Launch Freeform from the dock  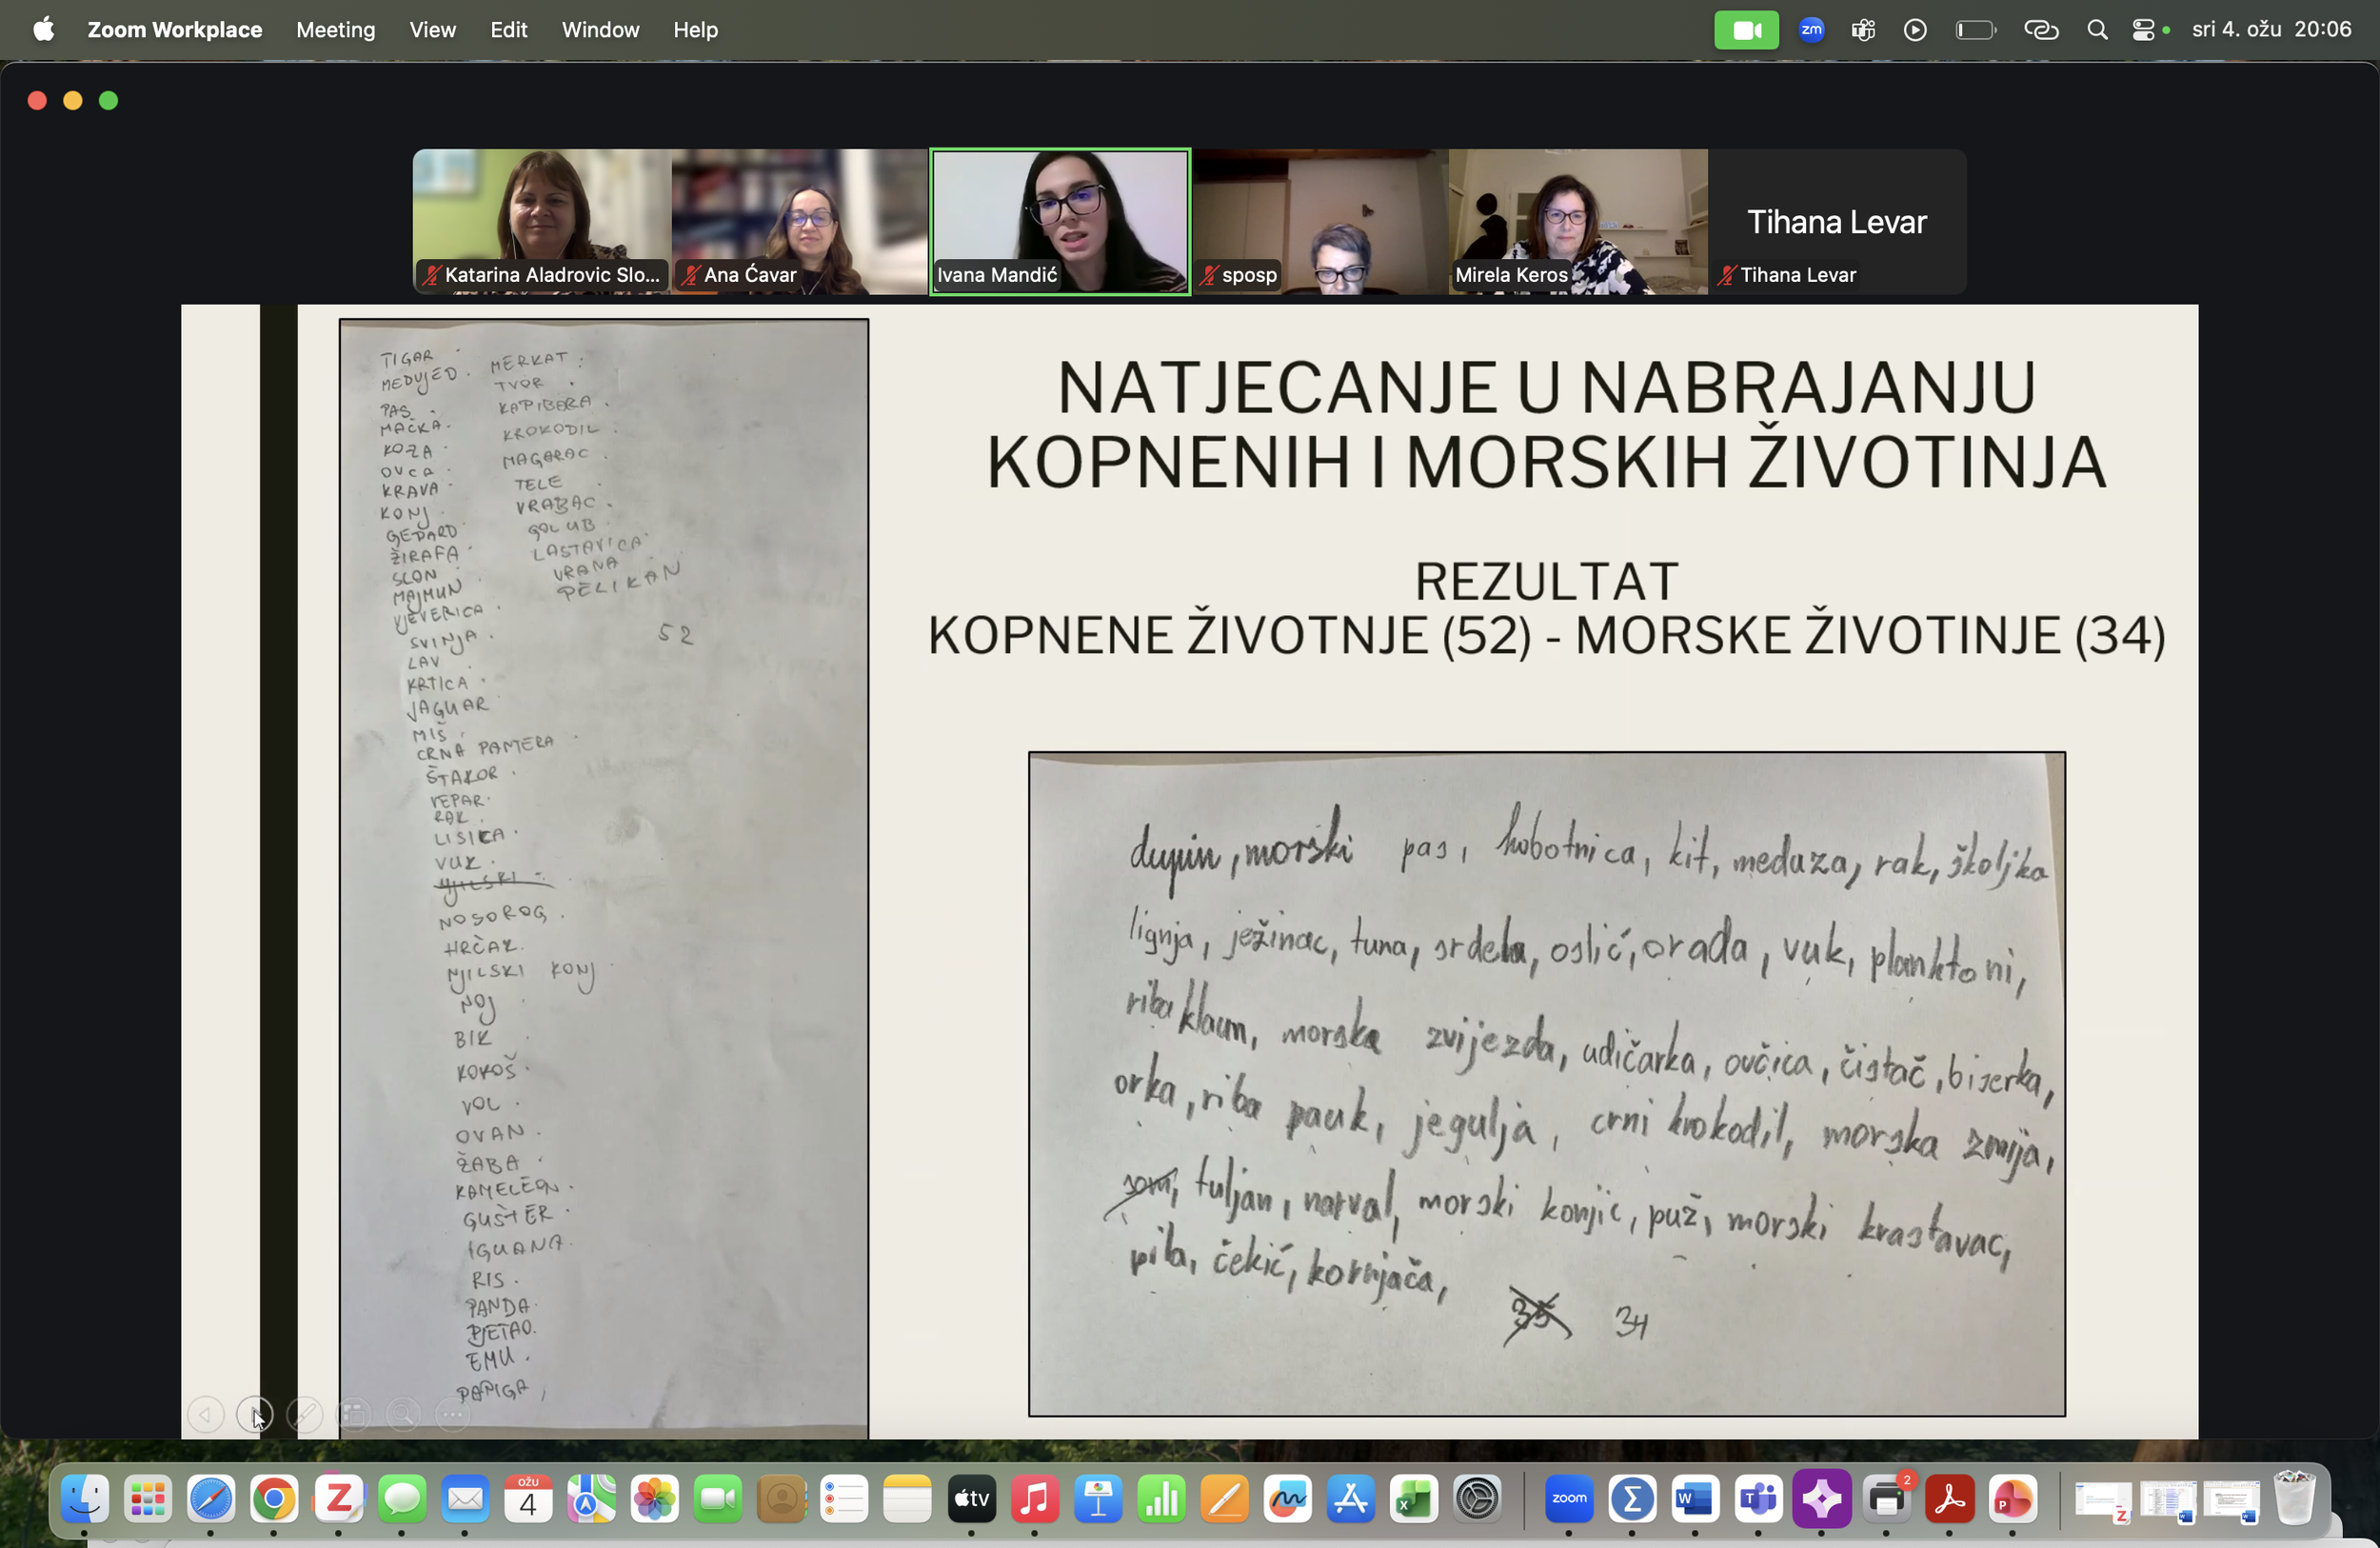coord(1288,1499)
